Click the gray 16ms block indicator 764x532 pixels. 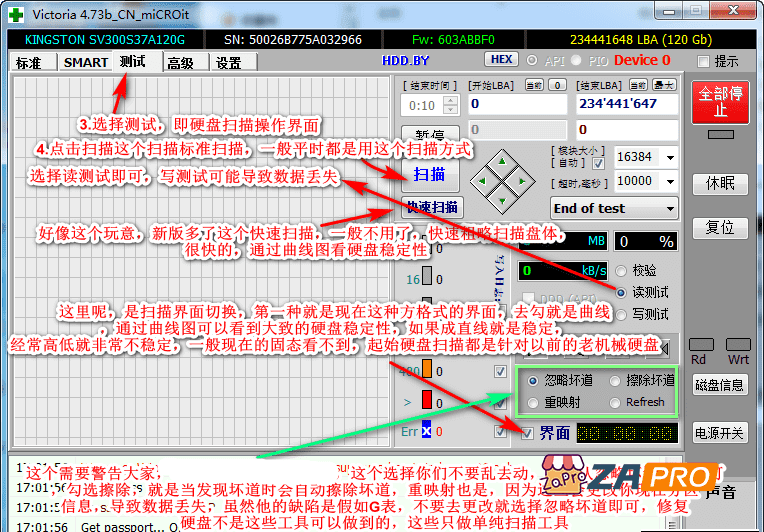428,277
